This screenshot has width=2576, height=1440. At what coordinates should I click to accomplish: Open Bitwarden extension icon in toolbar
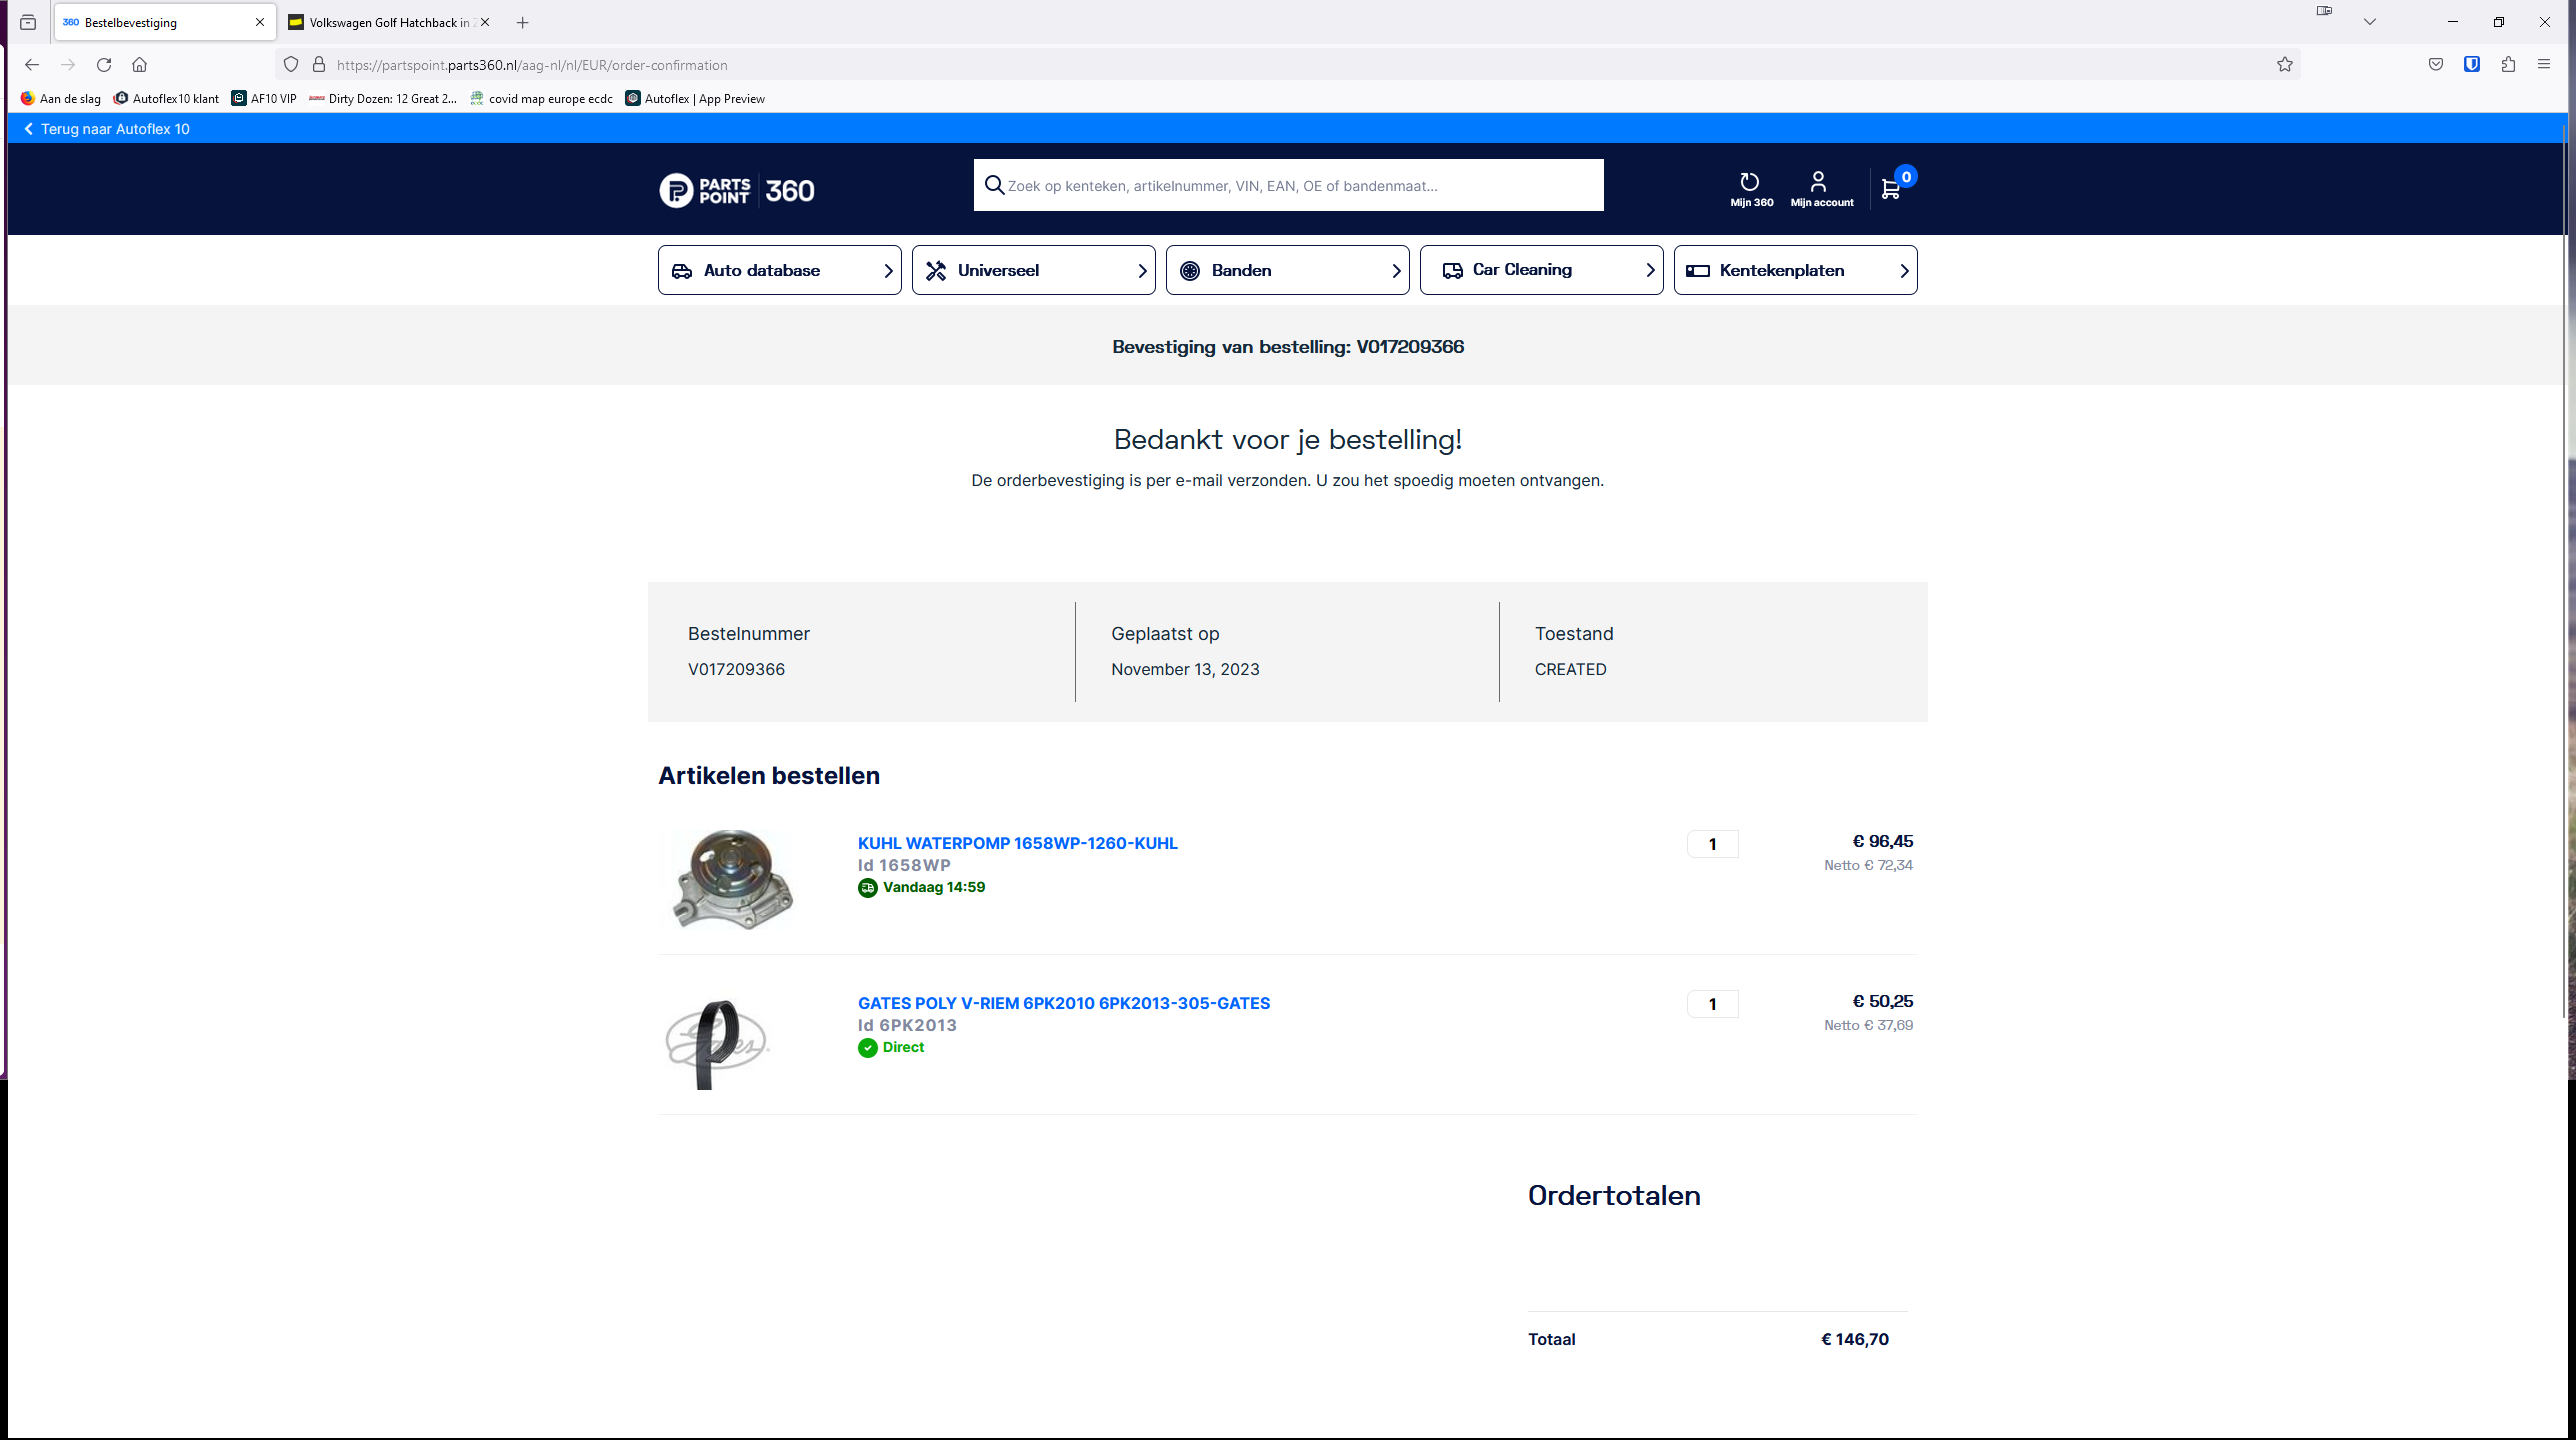pos(2472,65)
